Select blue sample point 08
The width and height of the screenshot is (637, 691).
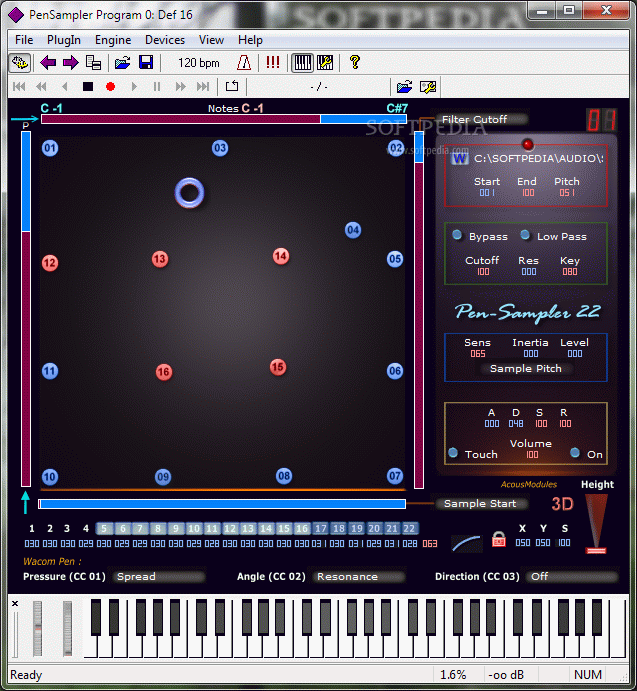tap(284, 476)
